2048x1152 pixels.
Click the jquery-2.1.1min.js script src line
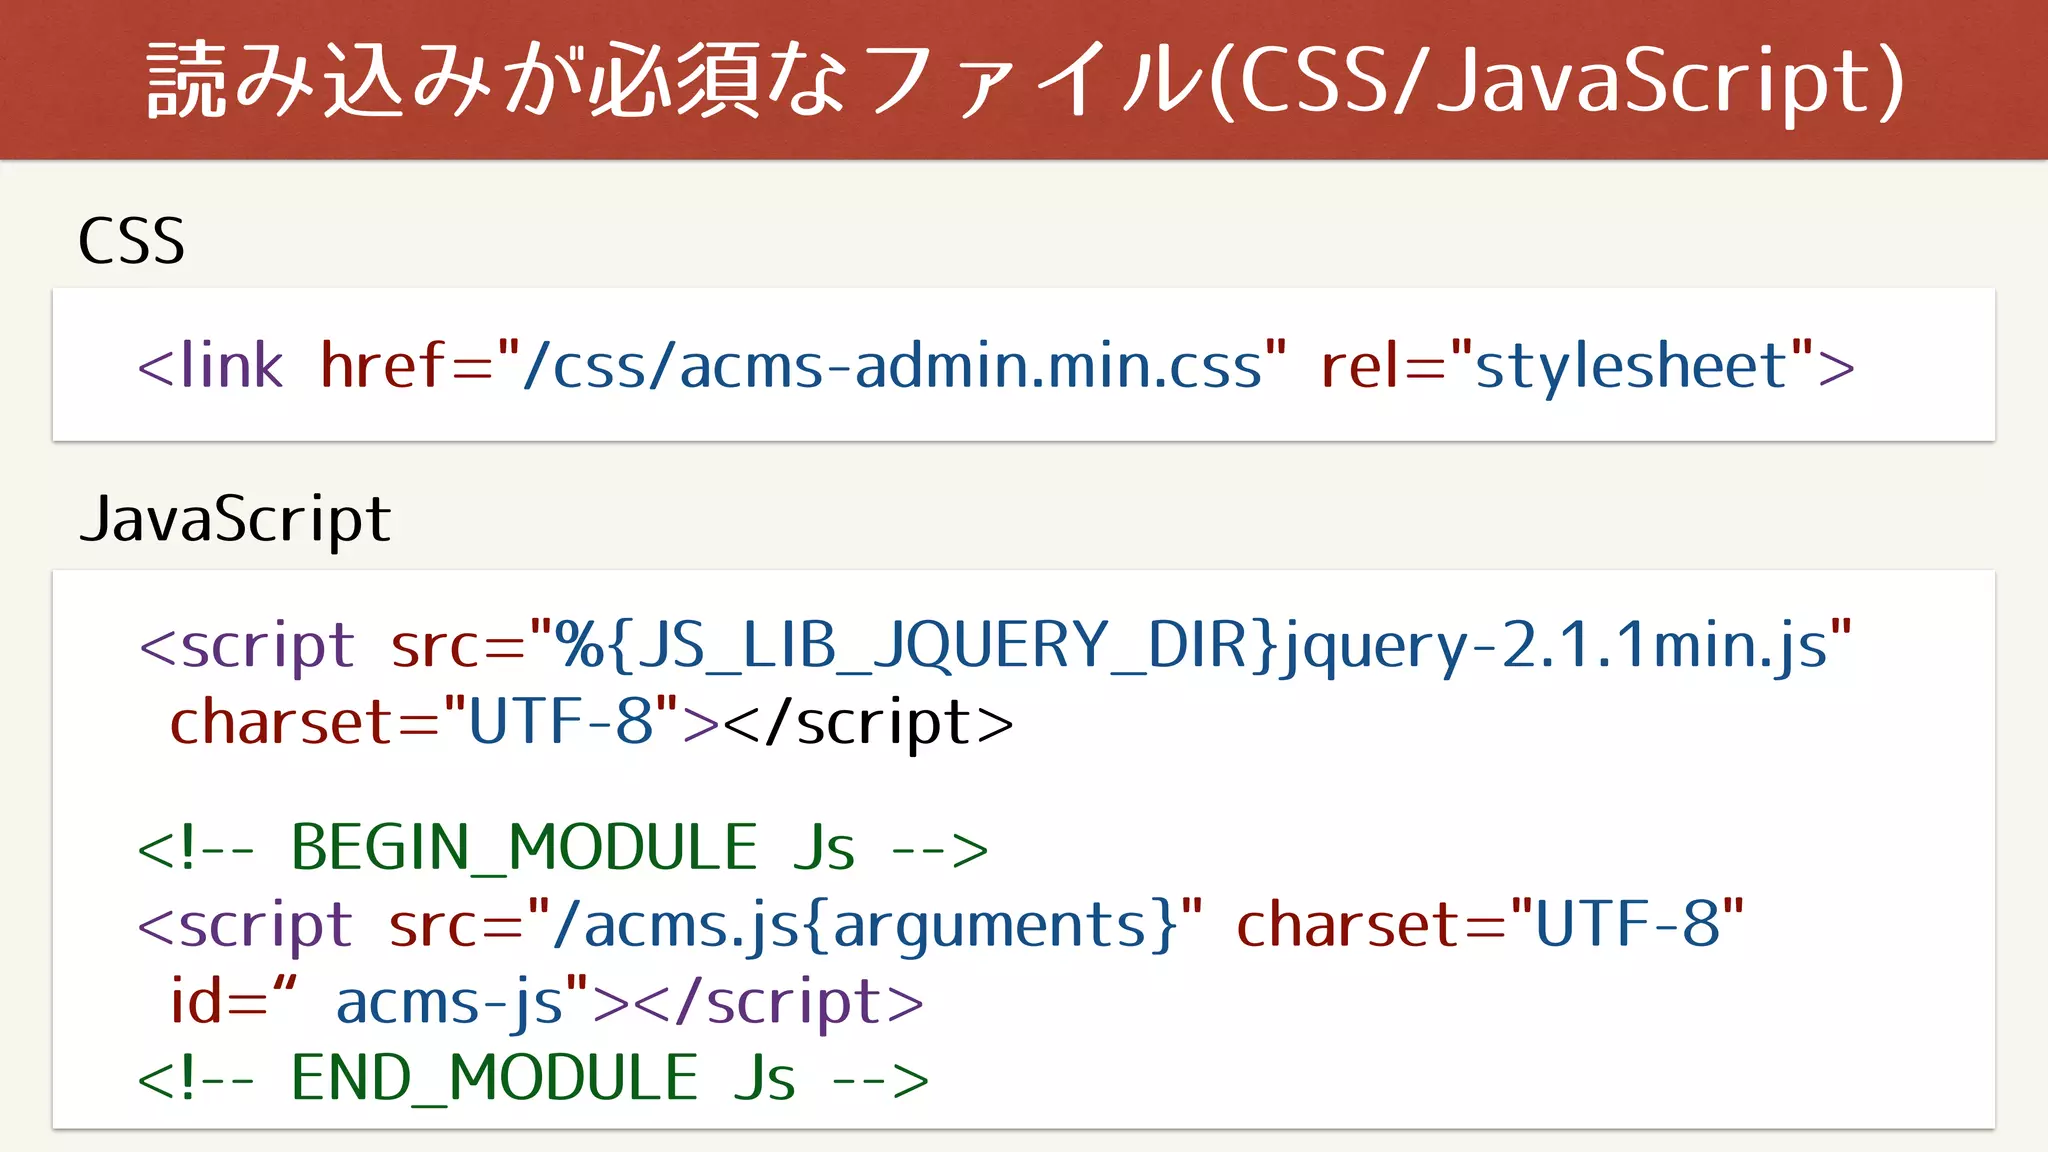[995, 646]
